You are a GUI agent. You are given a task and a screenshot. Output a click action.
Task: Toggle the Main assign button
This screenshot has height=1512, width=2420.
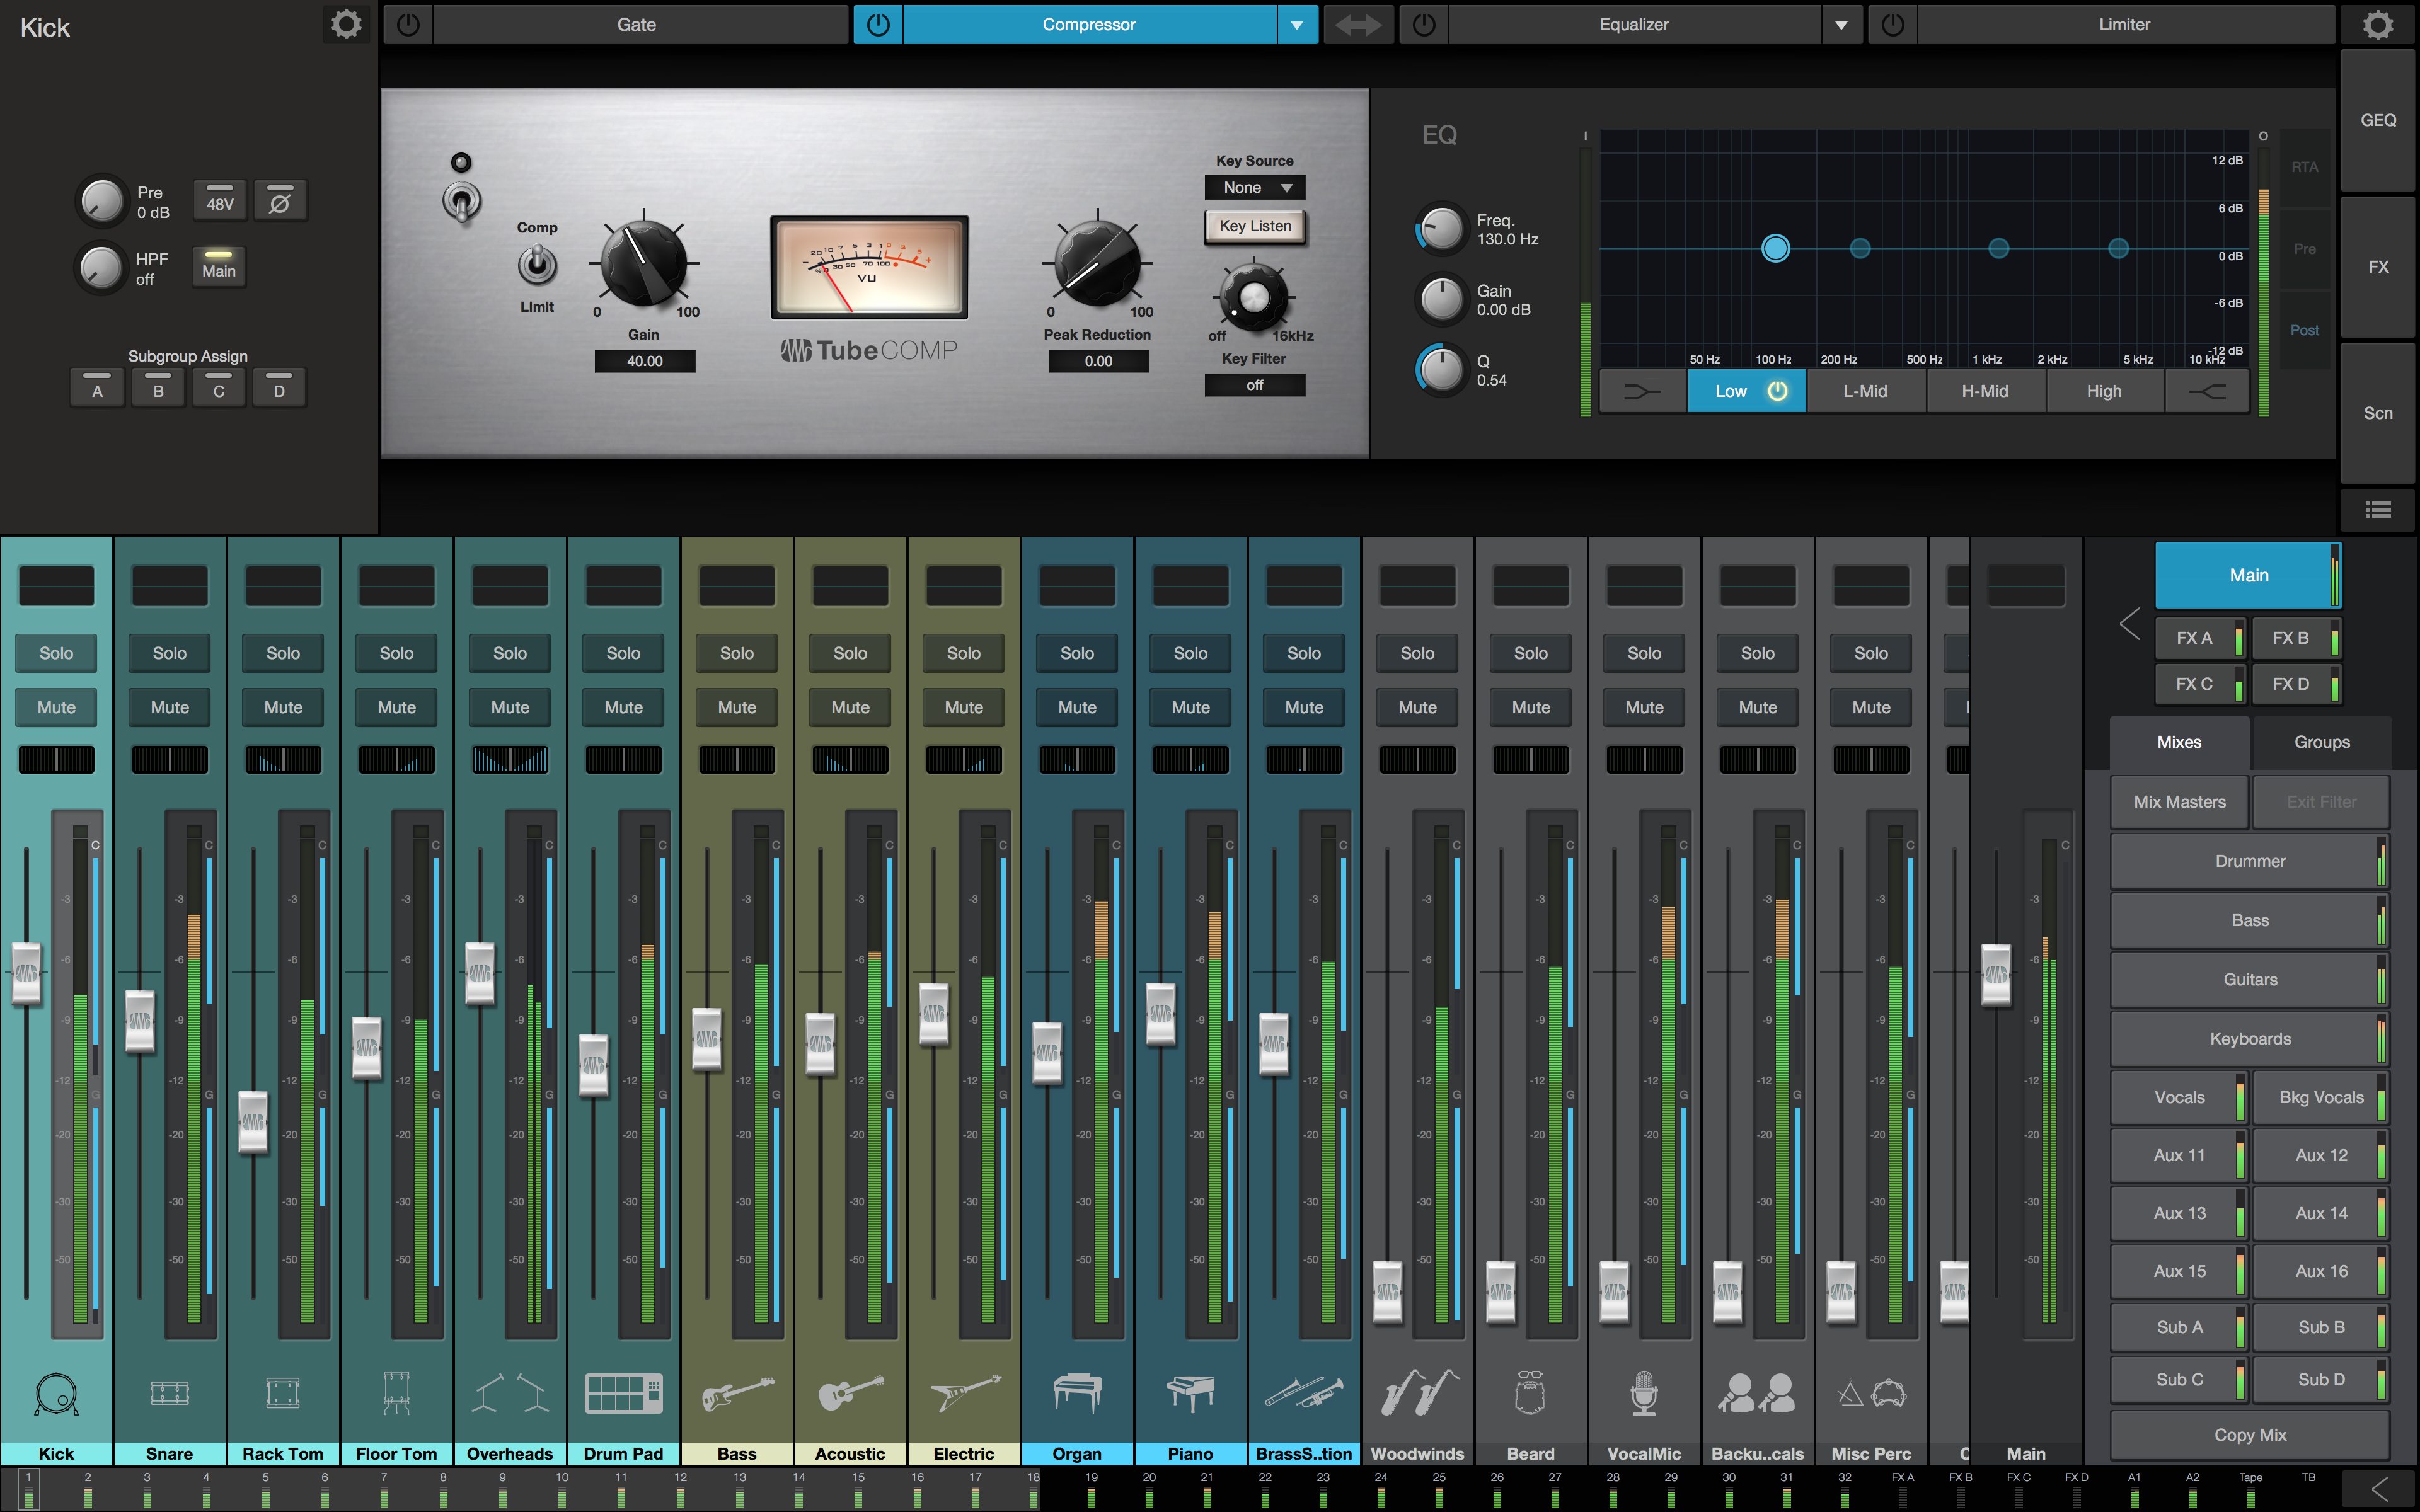click(219, 268)
